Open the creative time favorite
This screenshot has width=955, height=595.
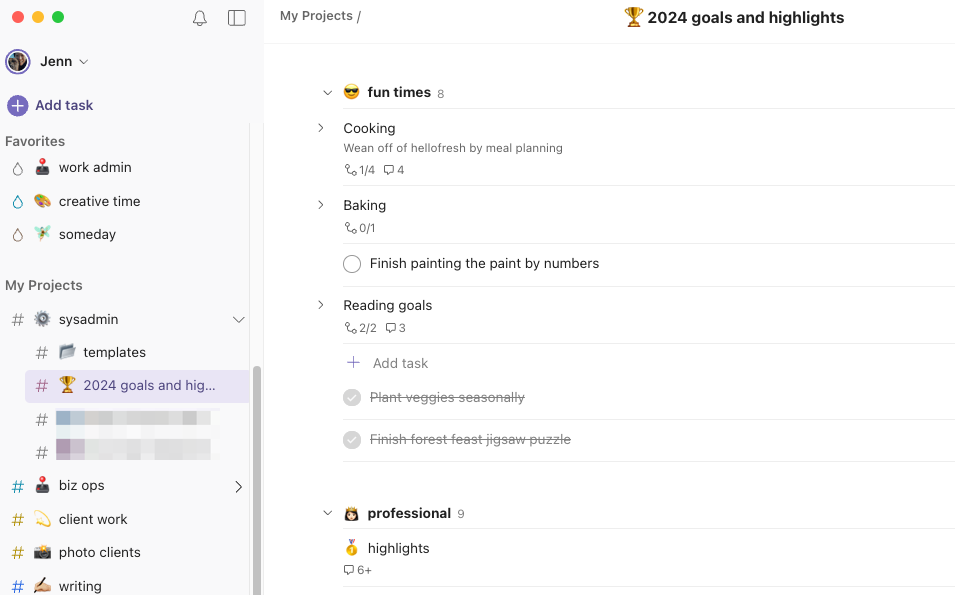pyautogui.click(x=99, y=201)
